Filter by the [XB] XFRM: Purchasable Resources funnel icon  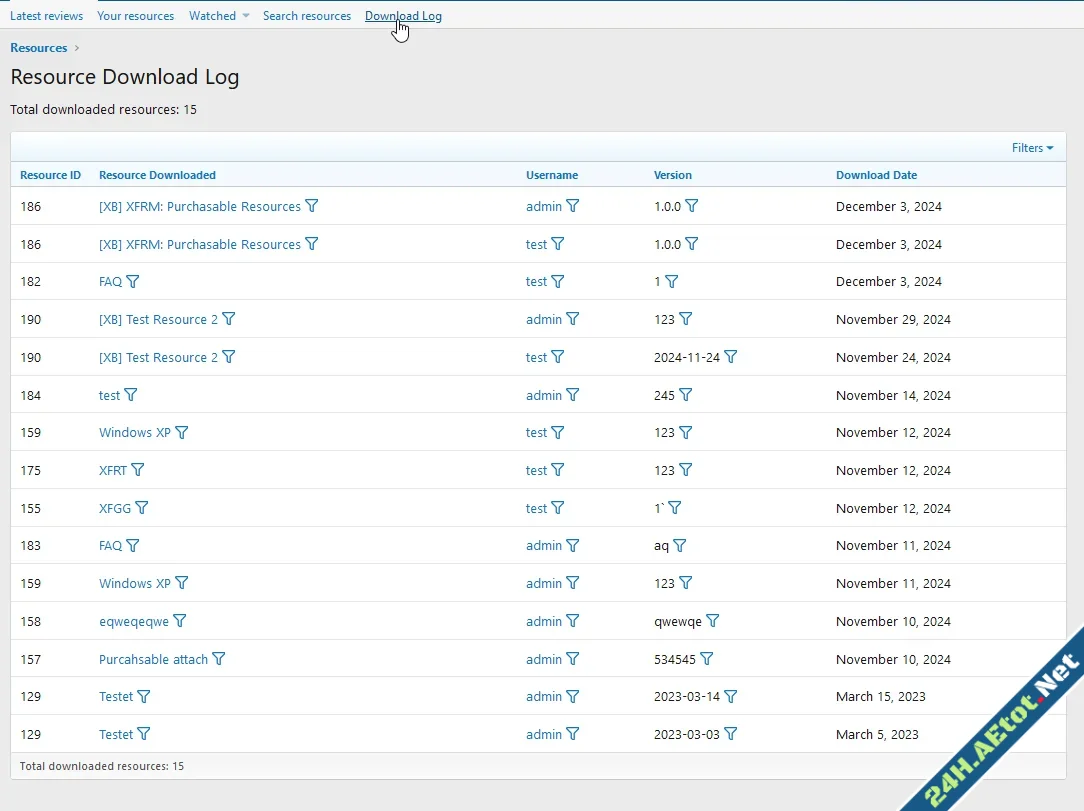[311, 206]
